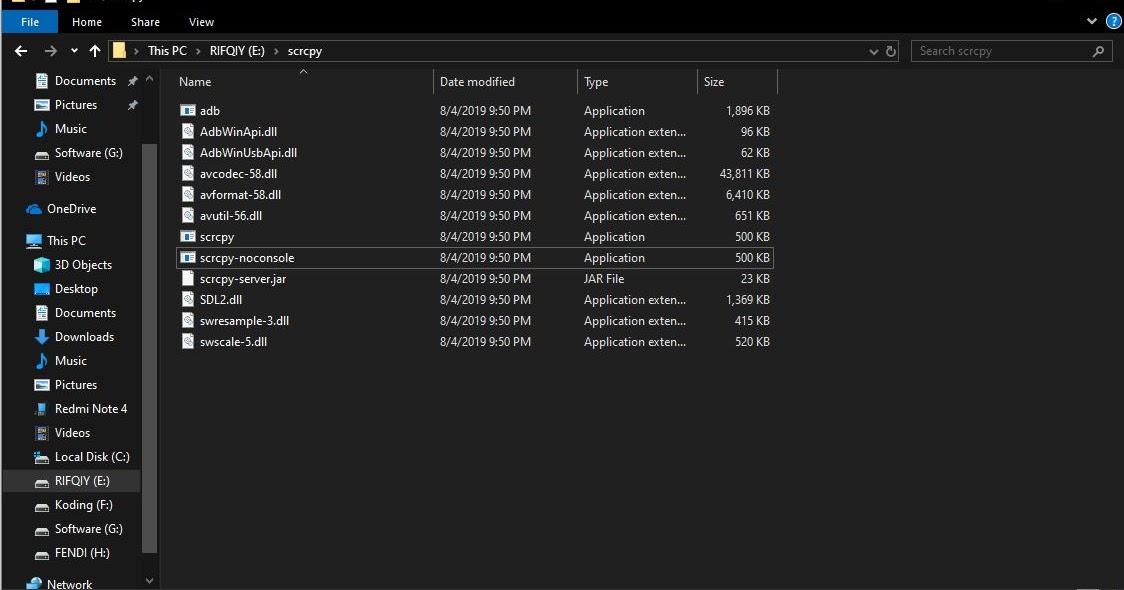Screen dimensions: 1124x590
Task: Select the SDL2.dll file
Action: pos(219,299)
